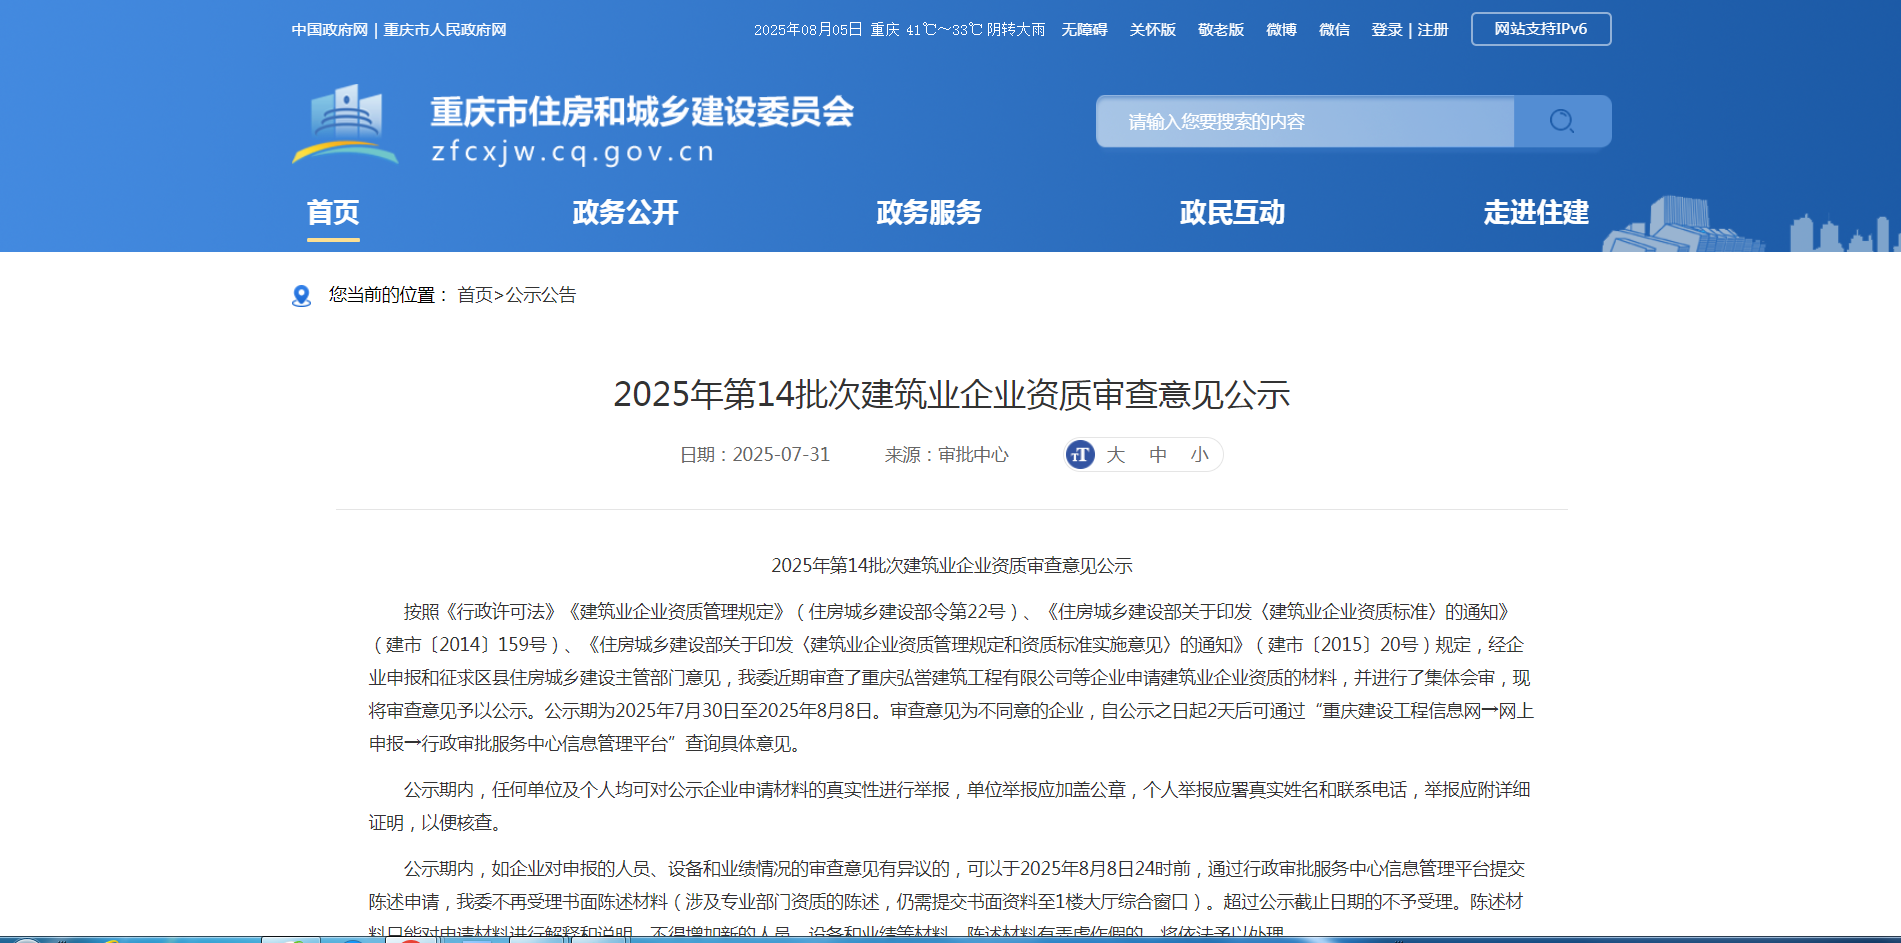
Task: Click the location pin icon
Action: [301, 296]
